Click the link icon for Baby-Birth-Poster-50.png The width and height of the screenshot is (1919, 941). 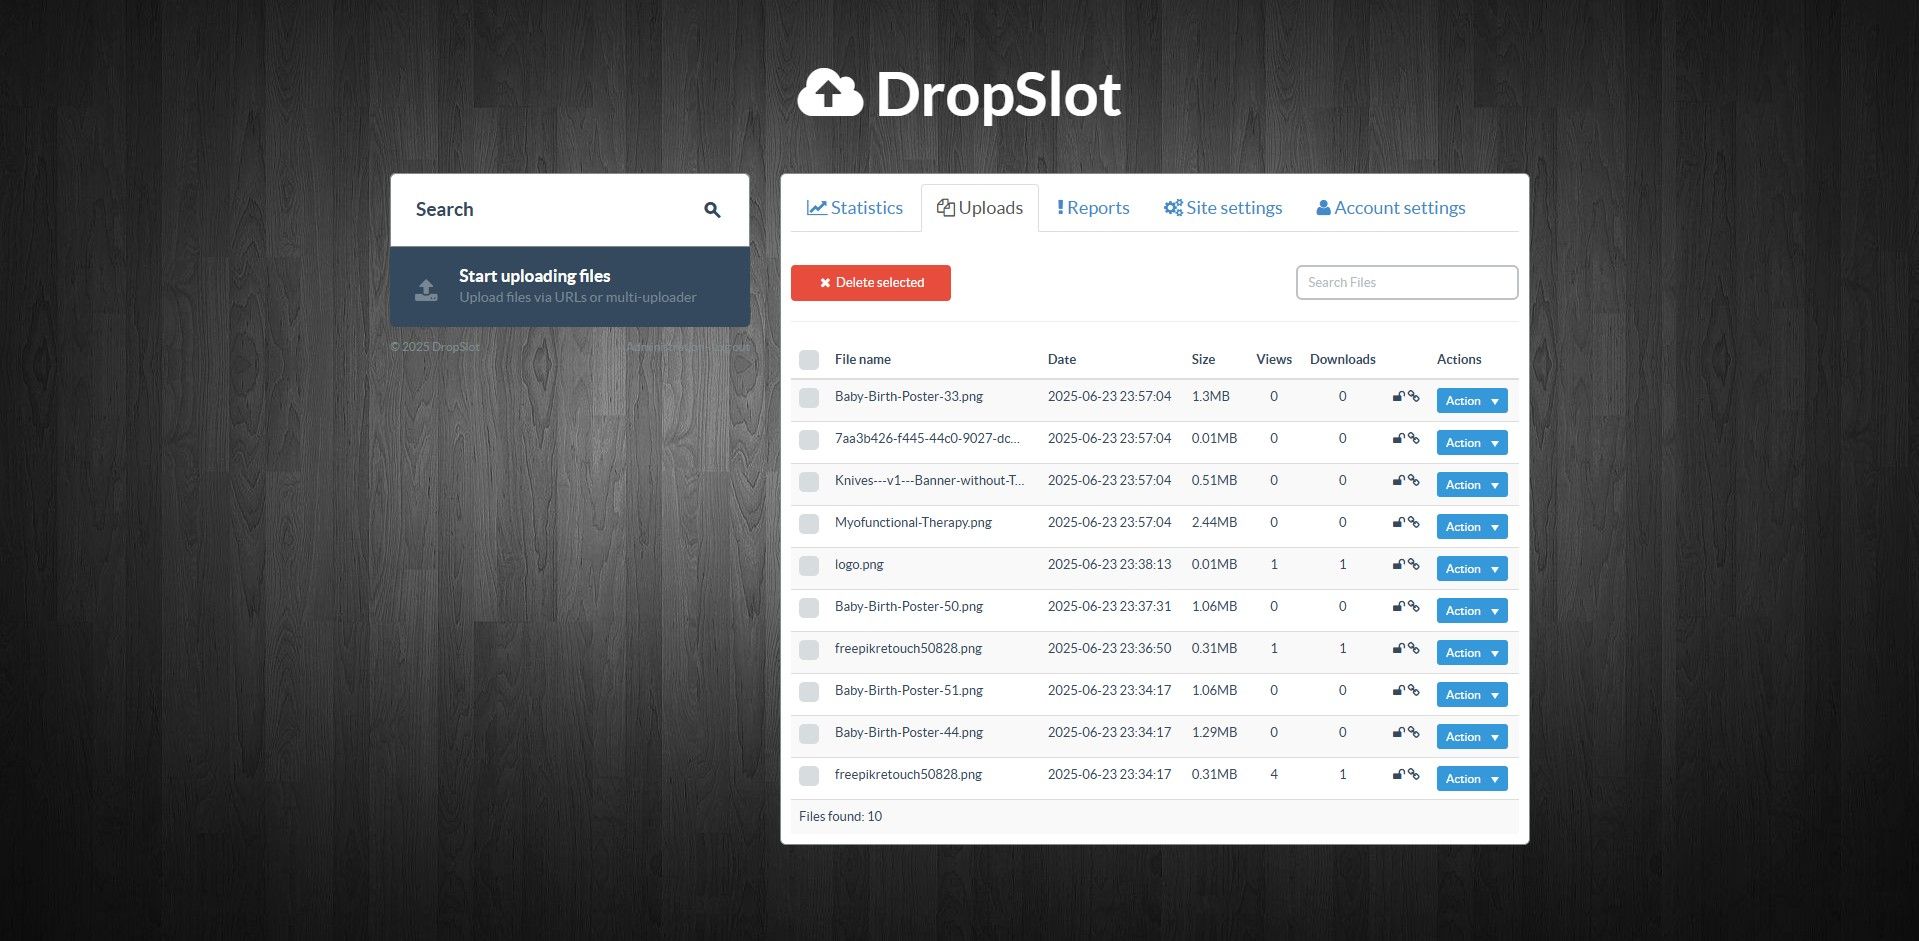pos(1413,607)
